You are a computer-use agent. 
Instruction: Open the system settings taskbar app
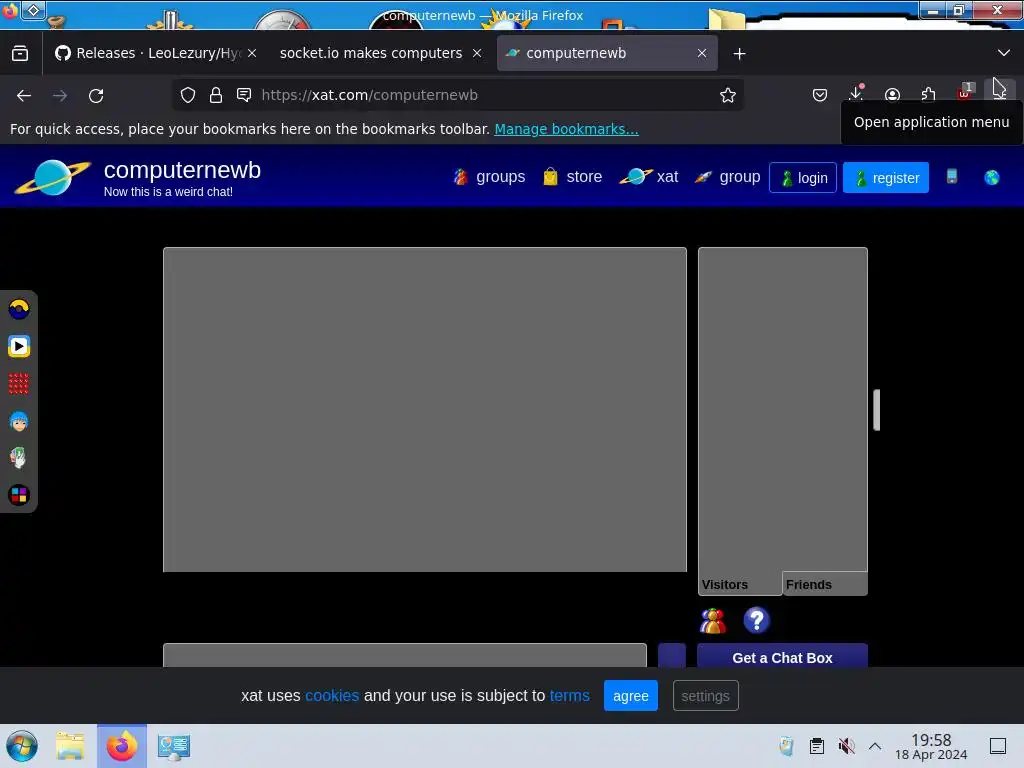(x=174, y=746)
